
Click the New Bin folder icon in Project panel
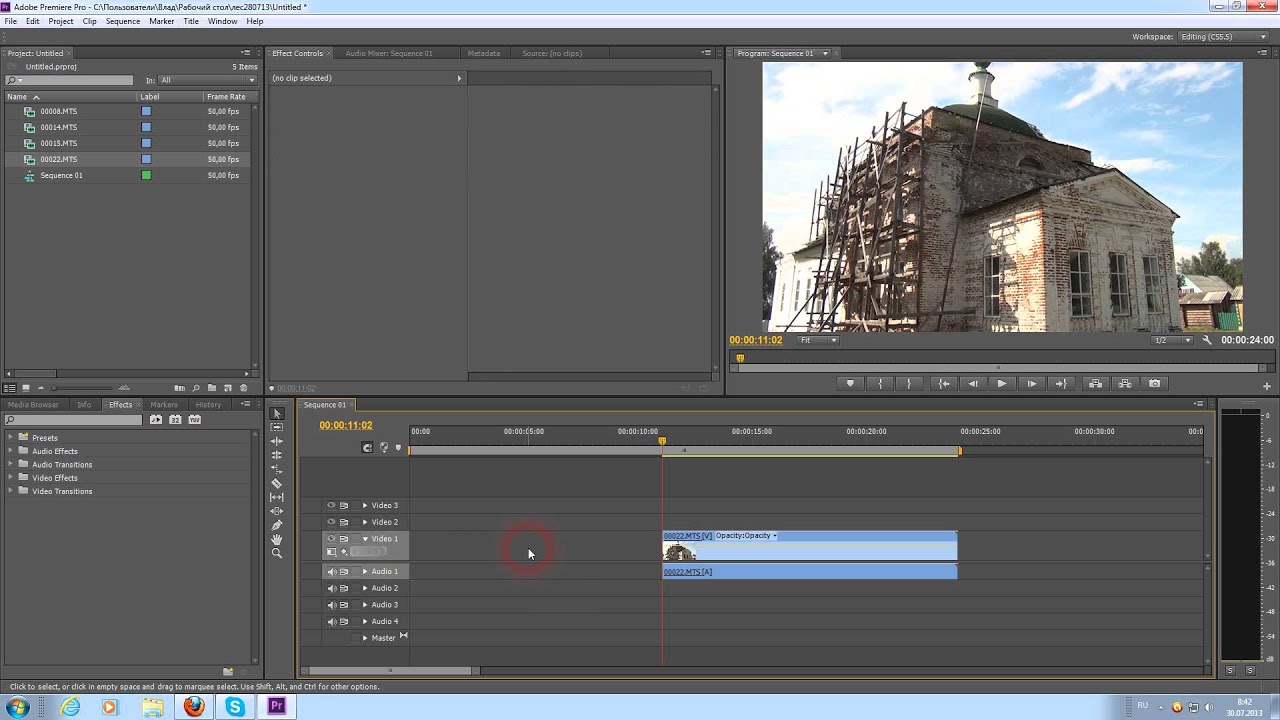click(x=212, y=388)
